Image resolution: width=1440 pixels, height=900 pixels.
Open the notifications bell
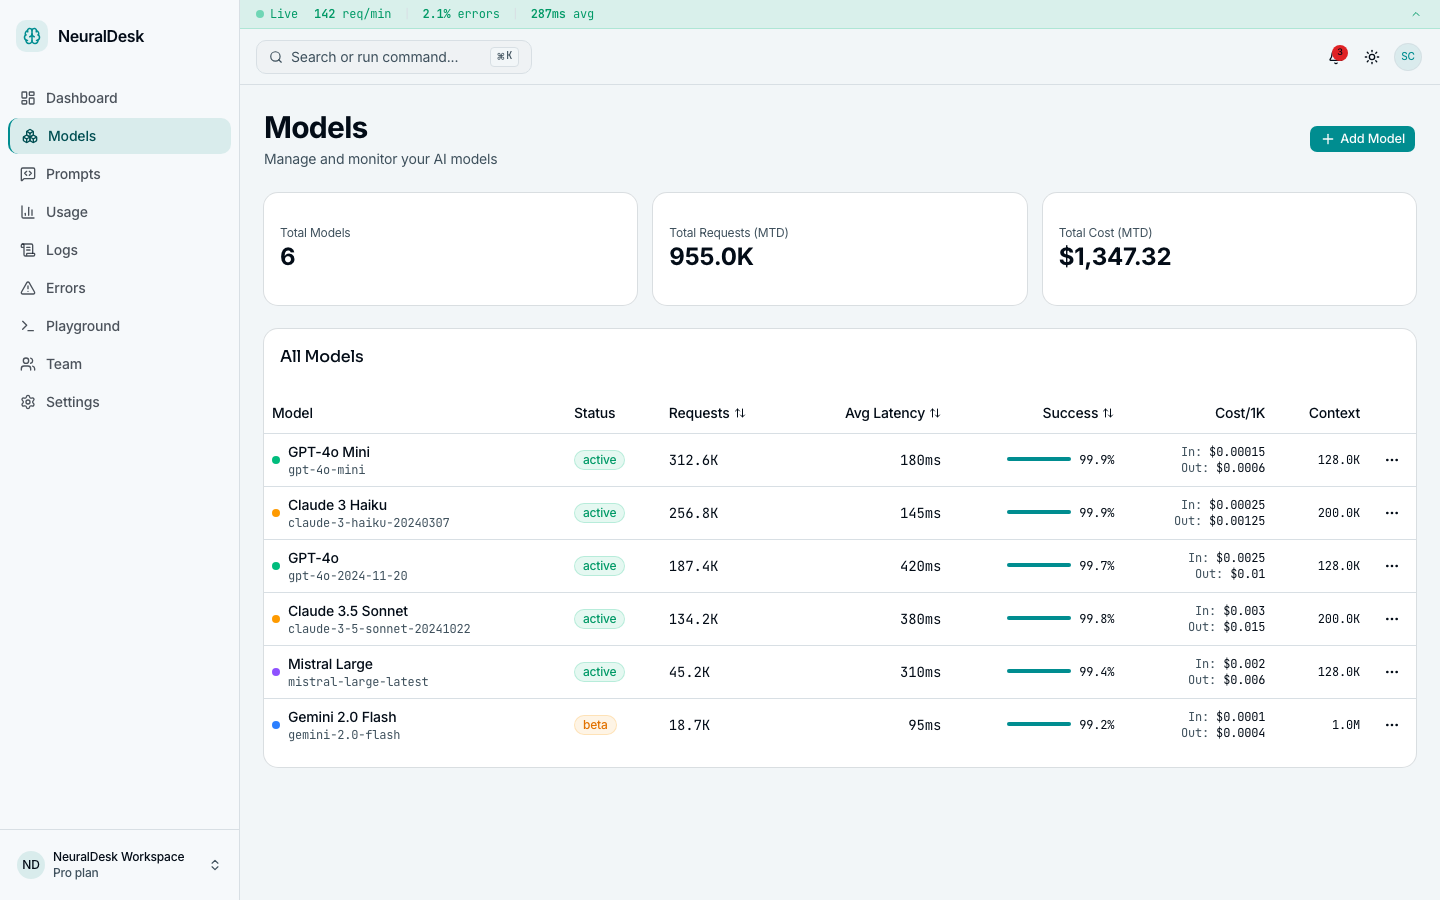click(x=1335, y=57)
